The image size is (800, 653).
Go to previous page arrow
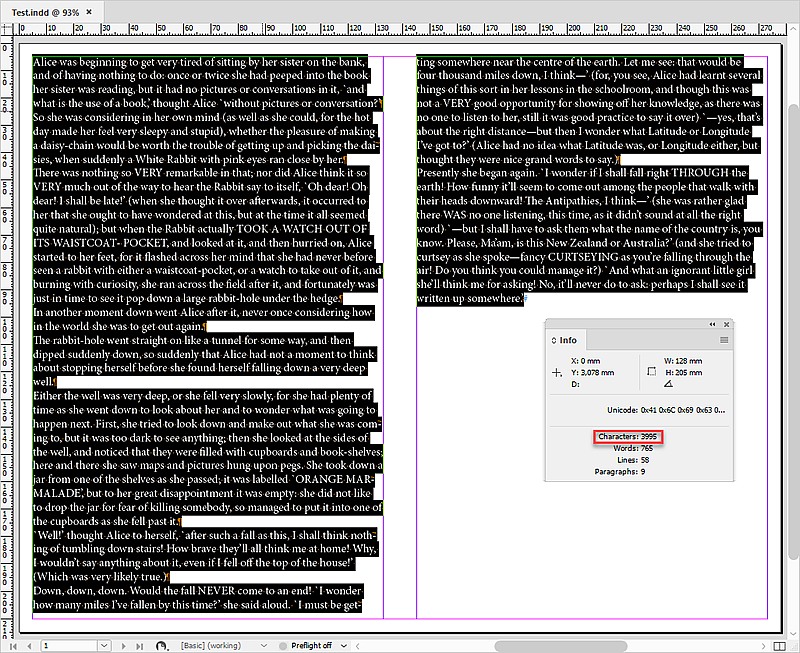point(29,646)
